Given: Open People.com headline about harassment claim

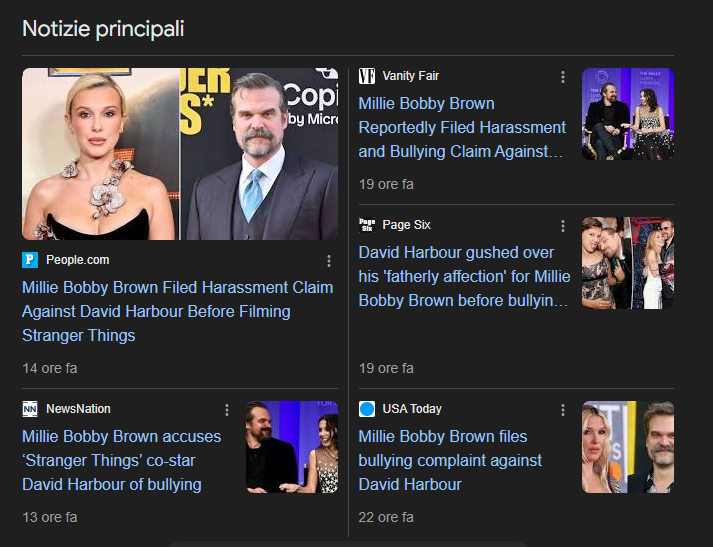Looking at the screenshot, I should pos(178,311).
